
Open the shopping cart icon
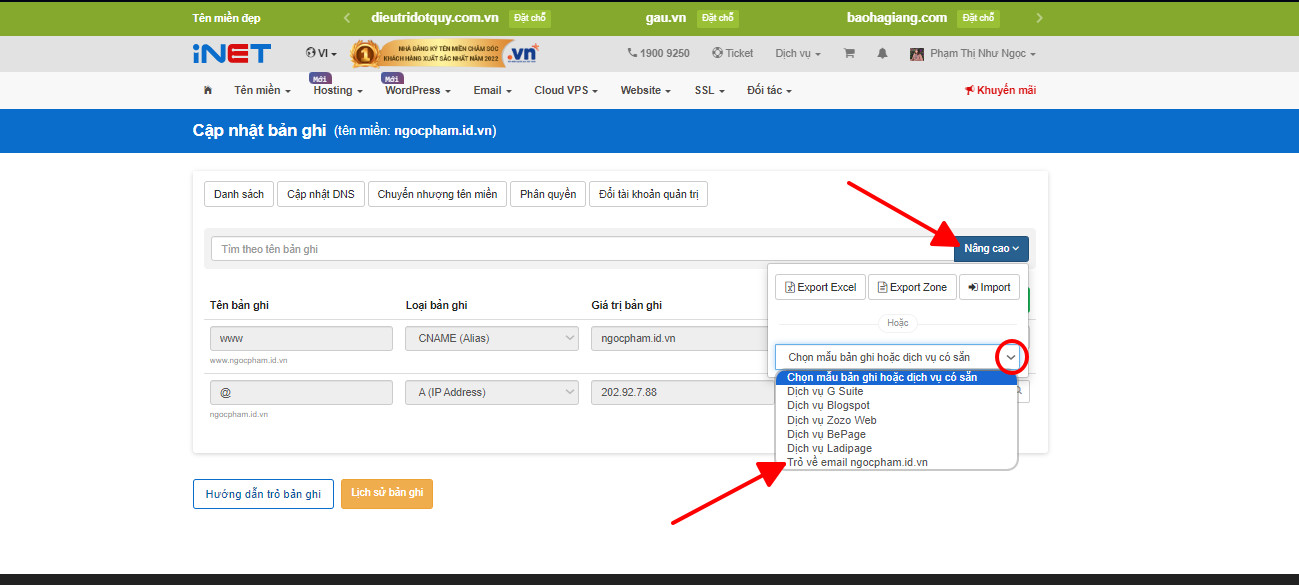(849, 53)
